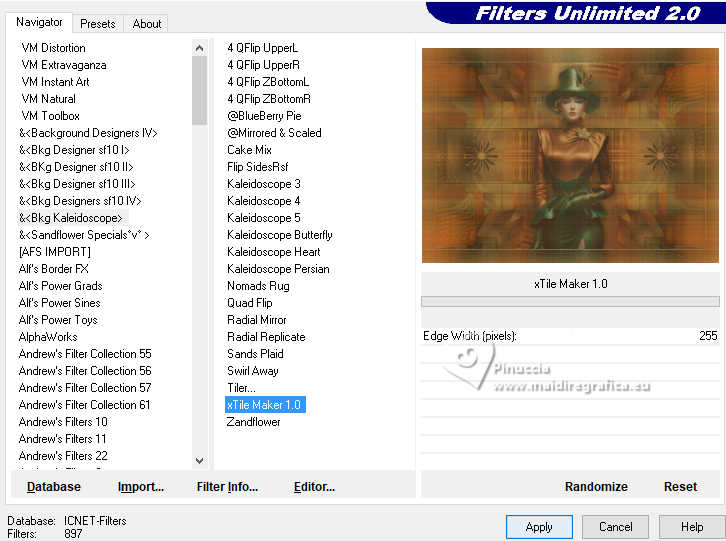Image resolution: width=726 pixels, height=541 pixels.
Task: Choose the xTile Maker 1.0 filter
Action: pyautogui.click(x=265, y=405)
